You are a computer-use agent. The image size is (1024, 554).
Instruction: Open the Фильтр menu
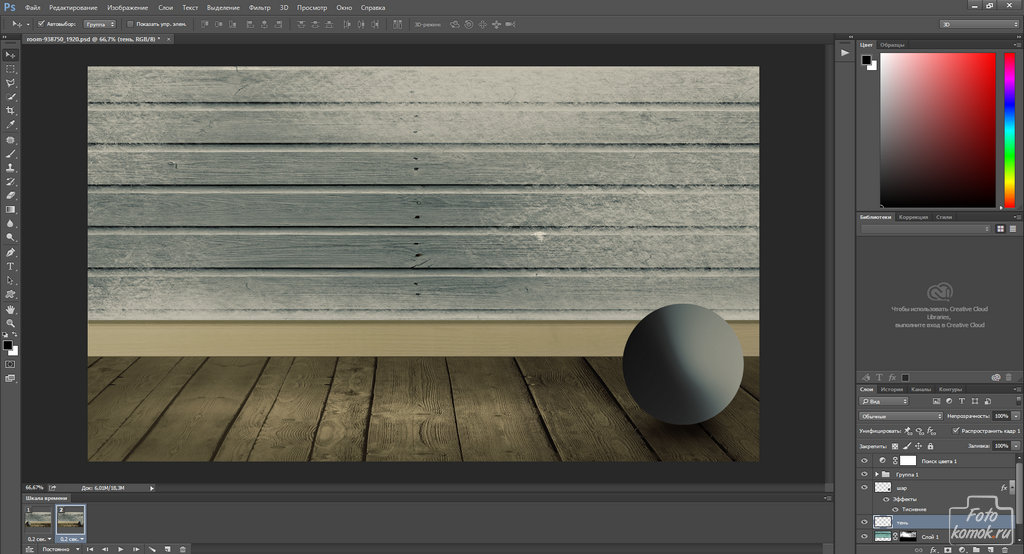point(259,7)
